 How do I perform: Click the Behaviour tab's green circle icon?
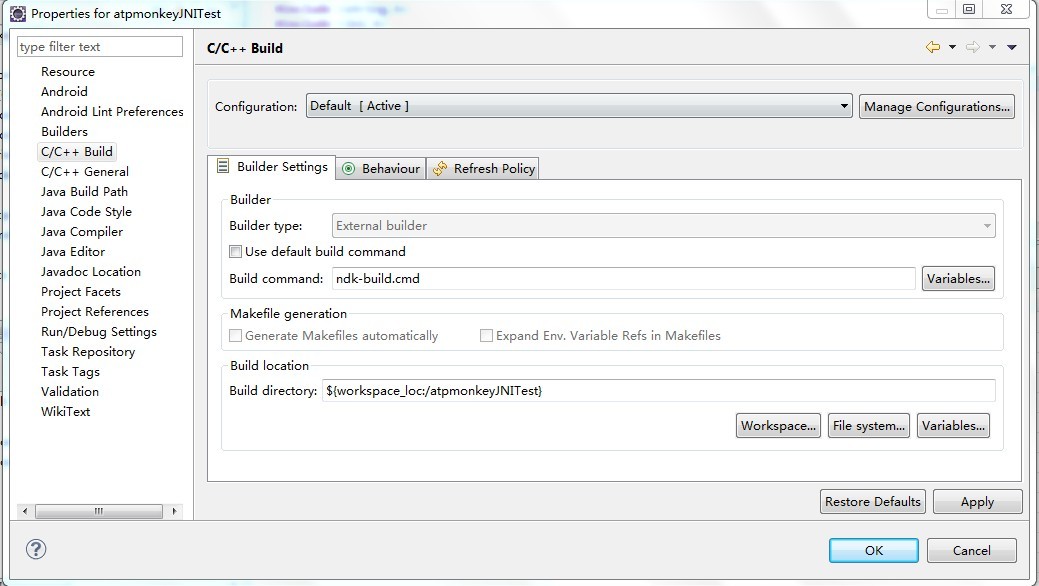pos(348,169)
